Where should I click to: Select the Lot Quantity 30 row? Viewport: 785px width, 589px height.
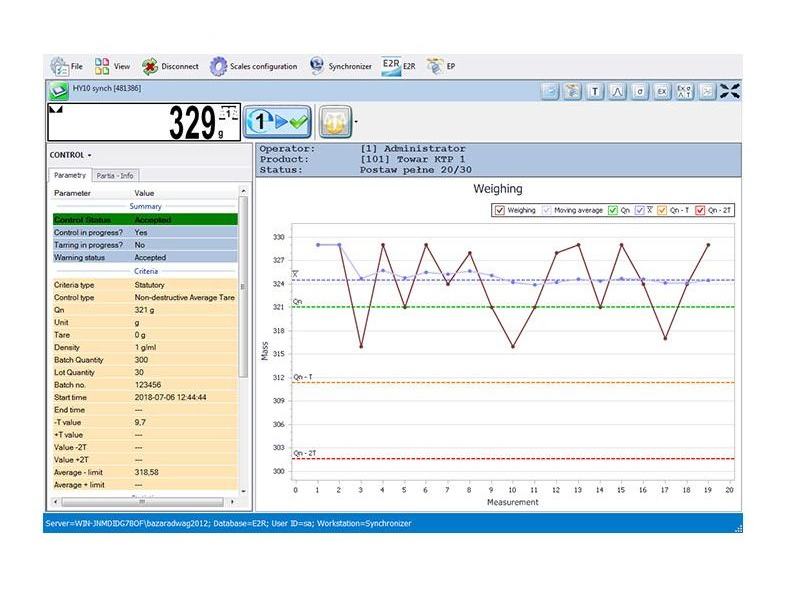point(145,372)
